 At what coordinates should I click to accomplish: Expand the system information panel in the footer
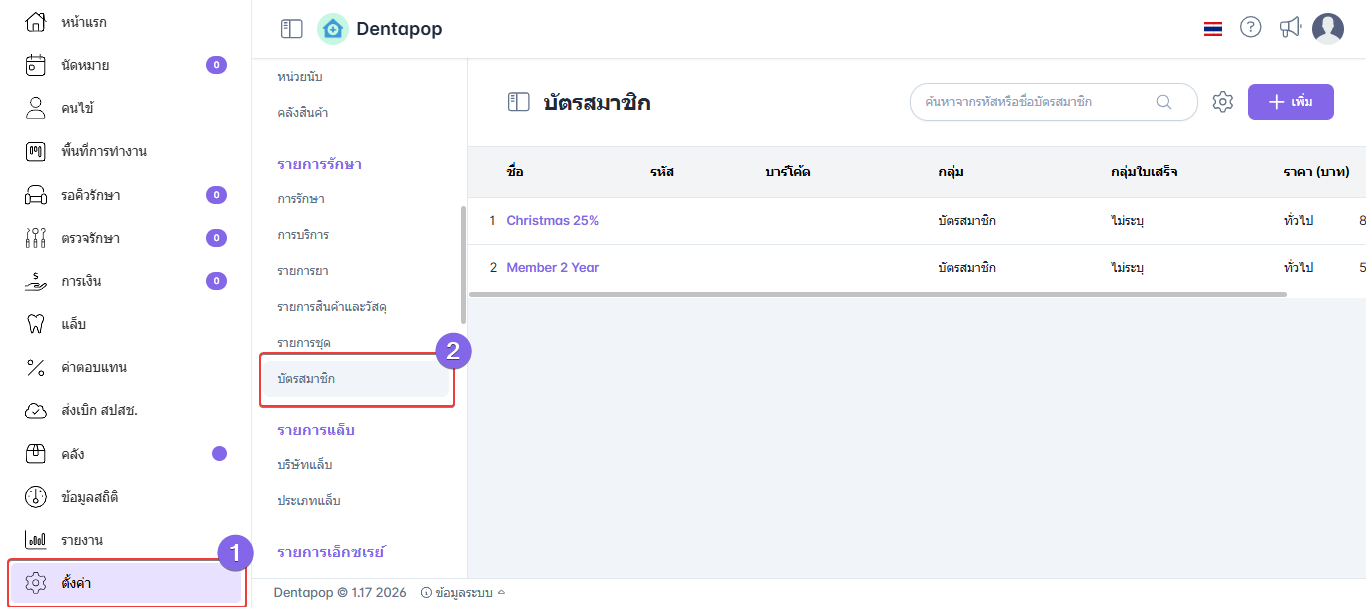(463, 593)
